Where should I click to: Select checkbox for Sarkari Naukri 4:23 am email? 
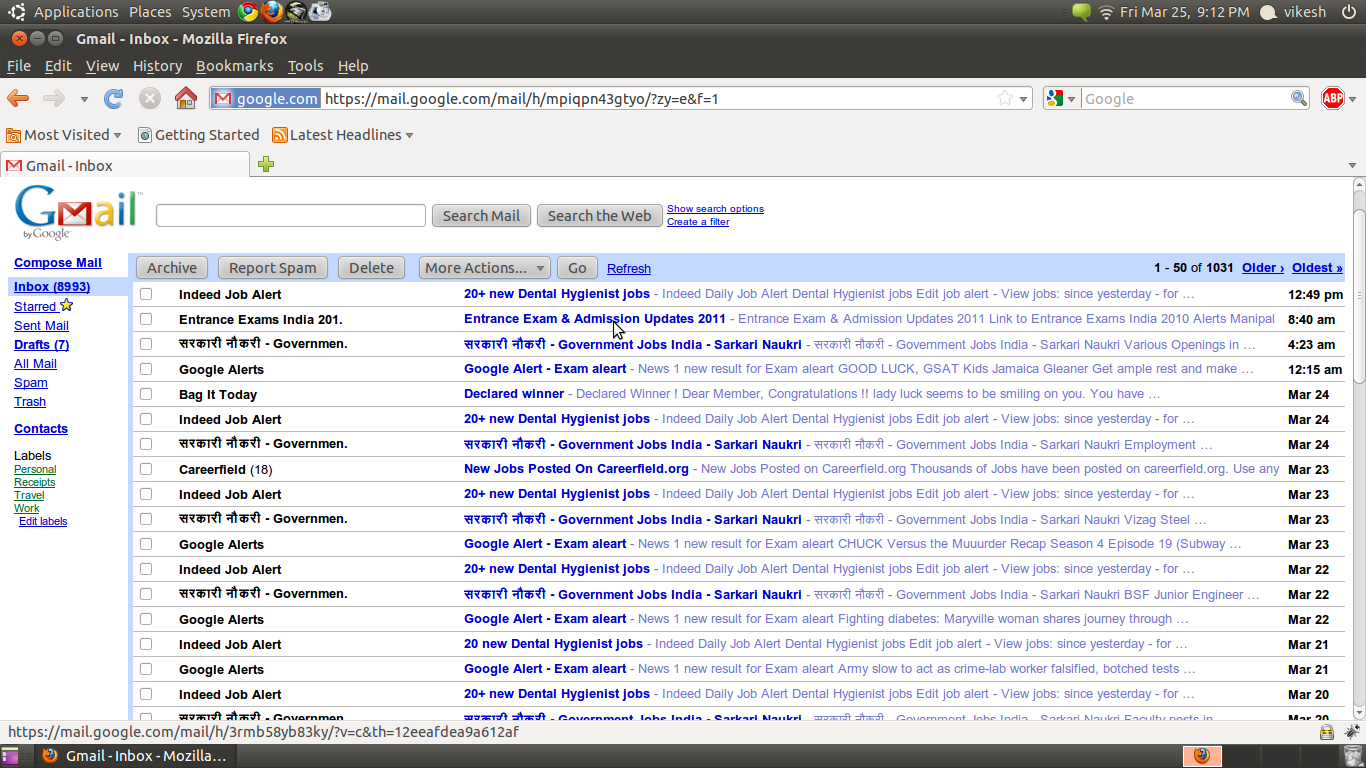(x=146, y=344)
